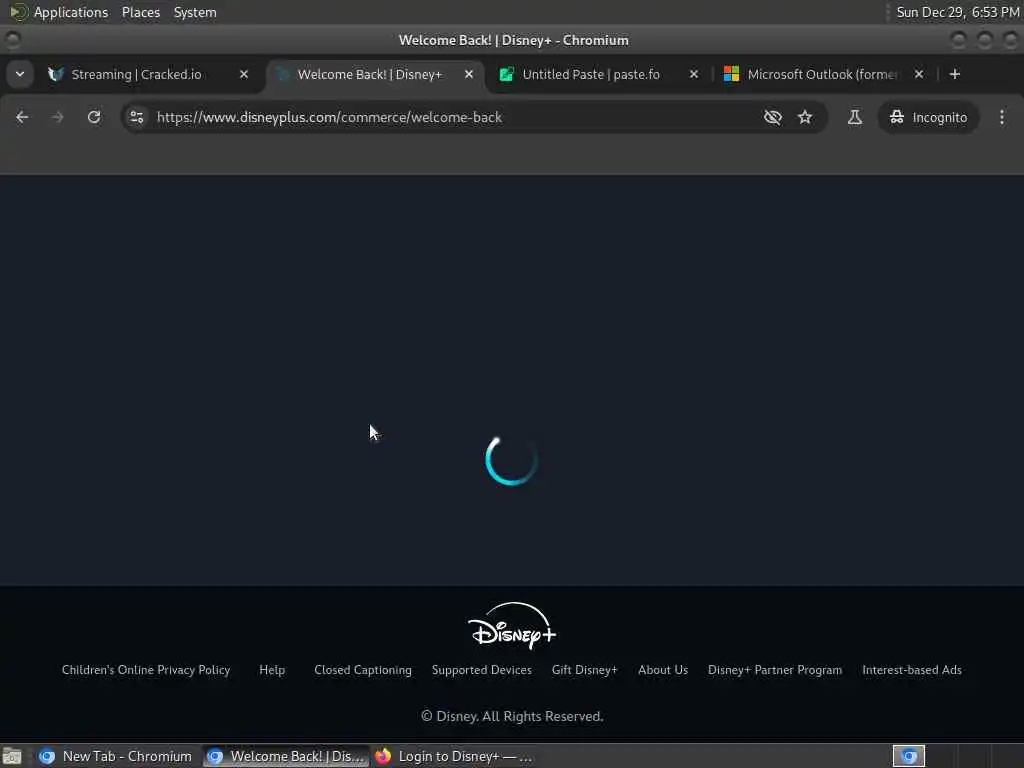The width and height of the screenshot is (1024, 768).
Task: View site information icon in address bar
Action: coord(136,117)
